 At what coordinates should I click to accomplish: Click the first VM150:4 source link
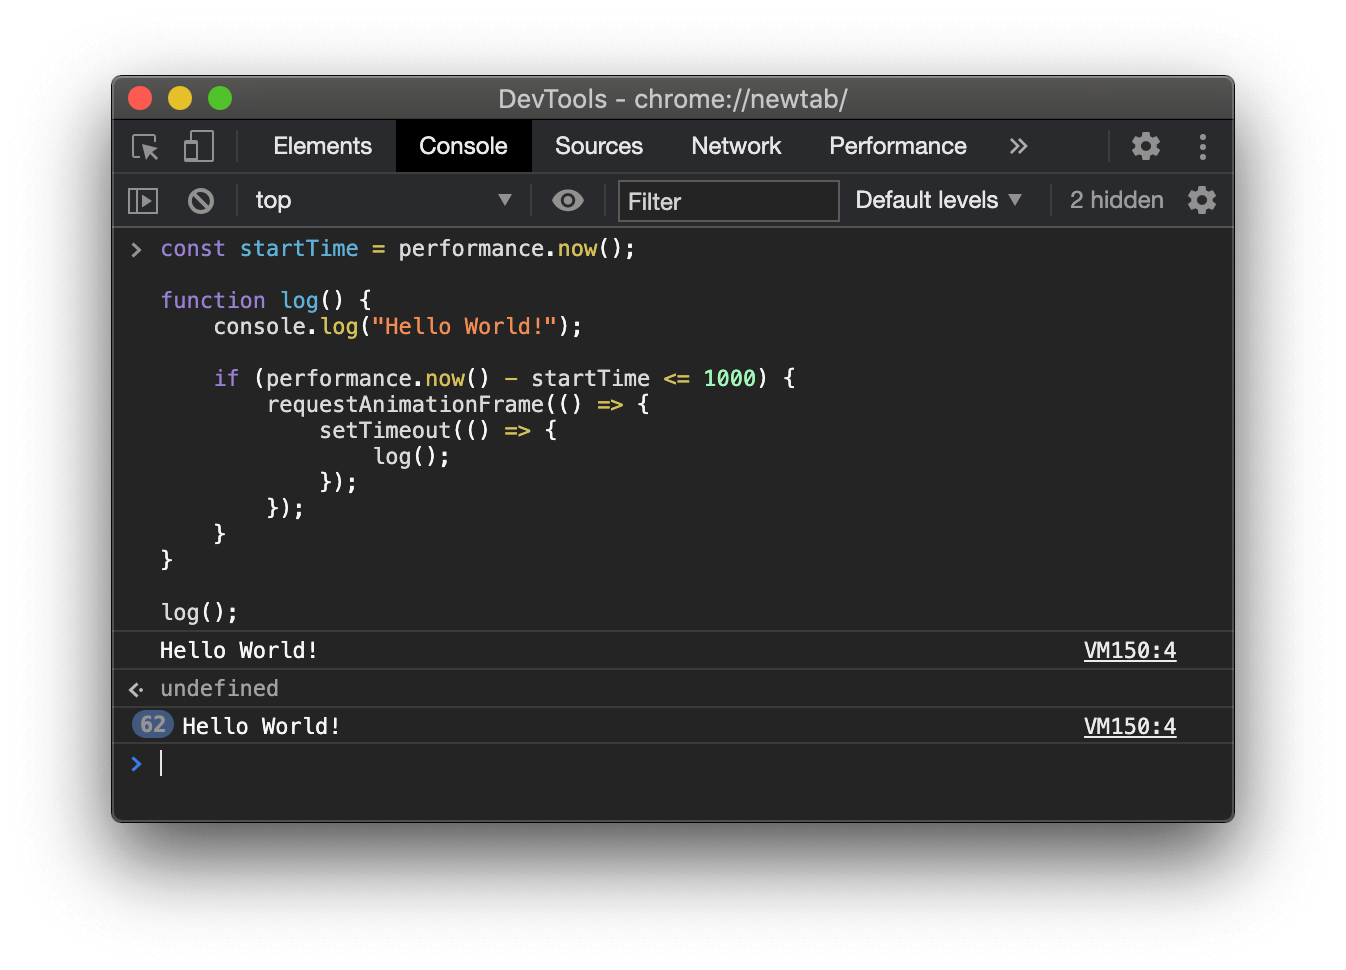click(x=1129, y=651)
